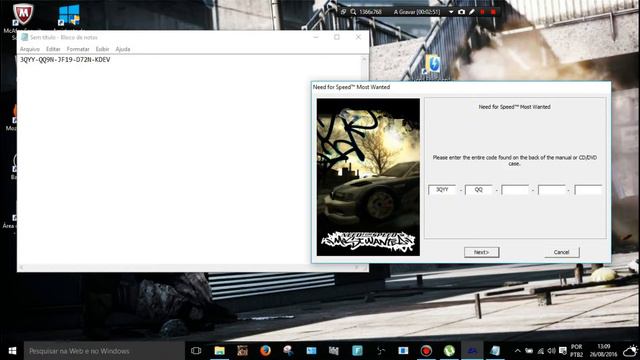Focus the second code field containing QQ
Screen dimensions: 640x360
click(x=478, y=190)
